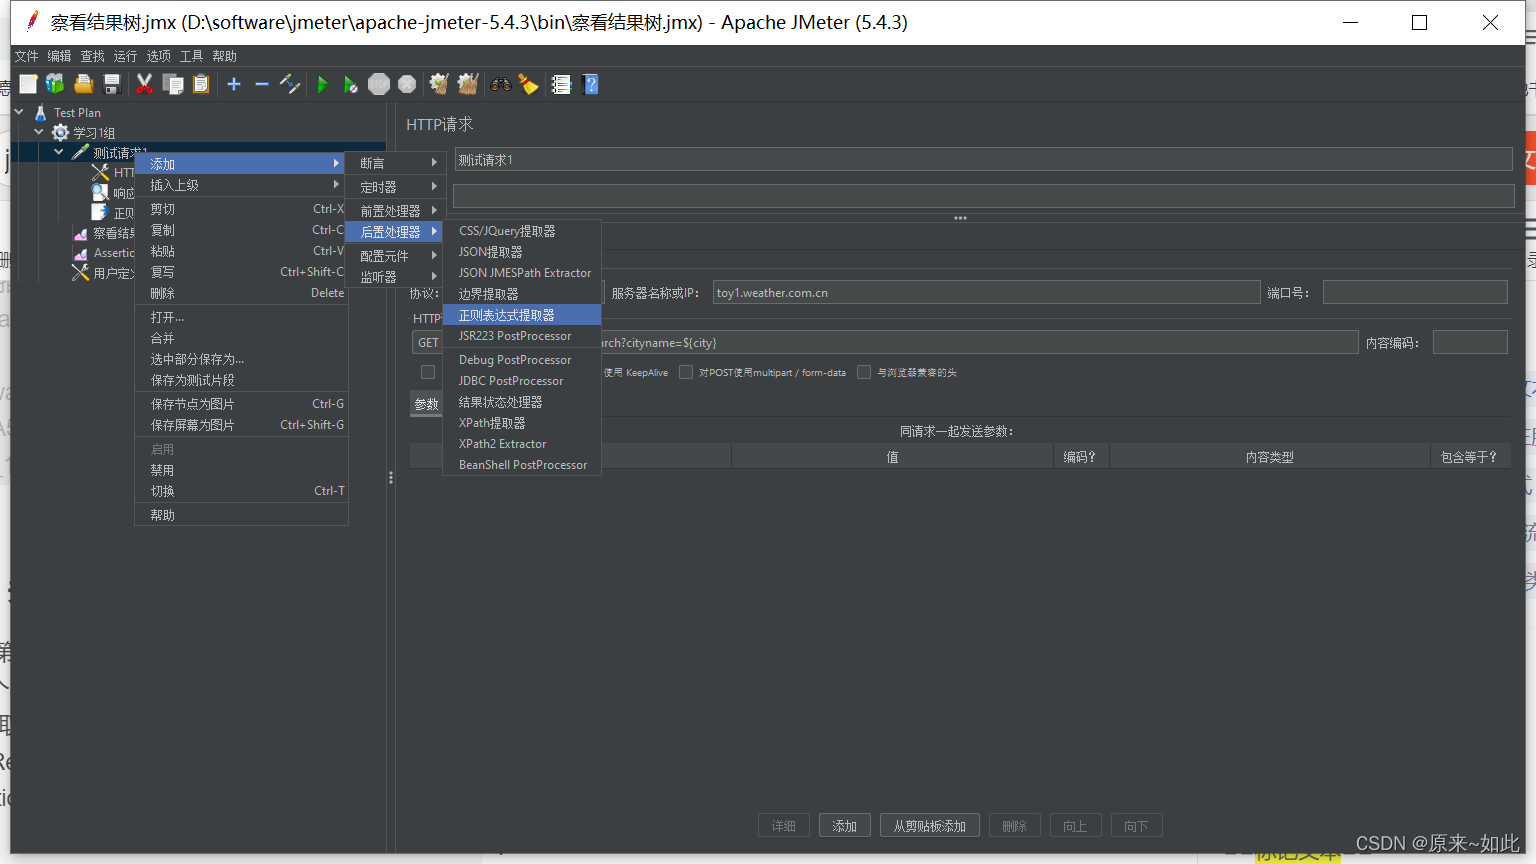Open the GET method dropdown
The height and width of the screenshot is (864, 1536).
click(x=428, y=343)
